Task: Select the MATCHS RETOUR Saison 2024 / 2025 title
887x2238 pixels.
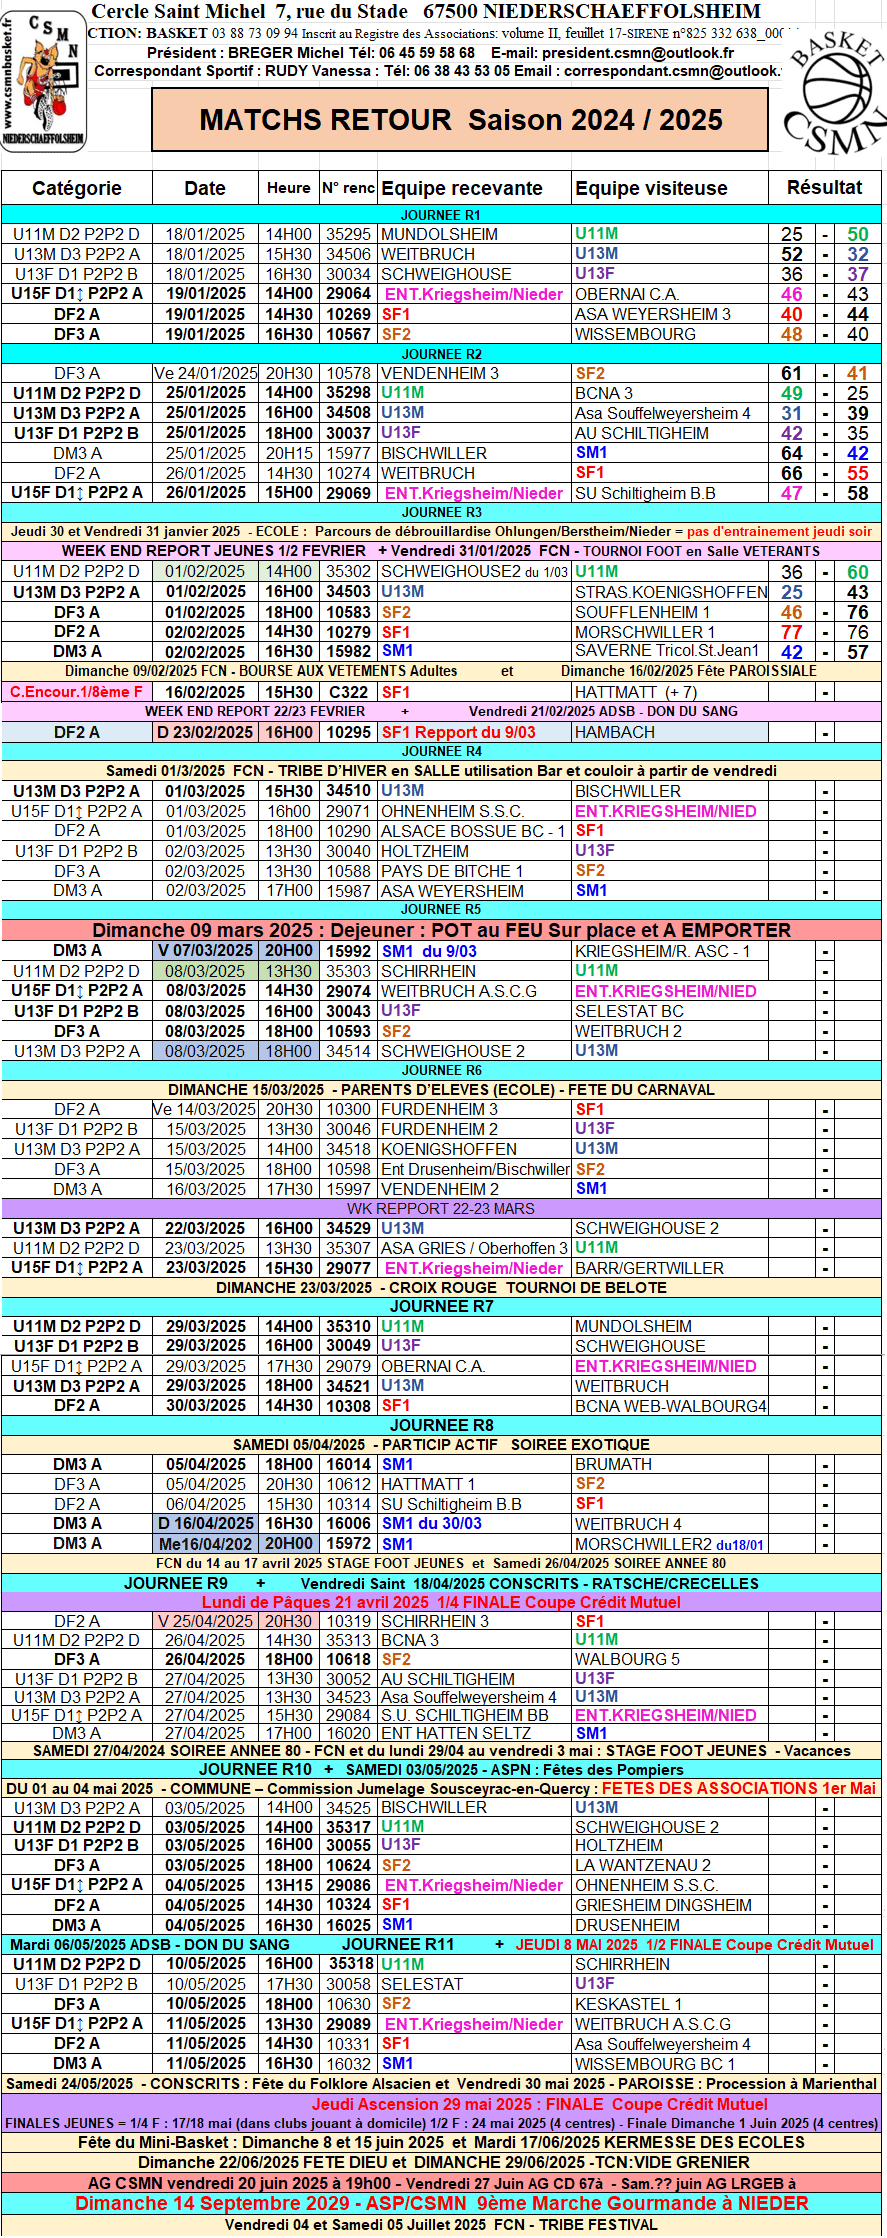Action: [461, 120]
